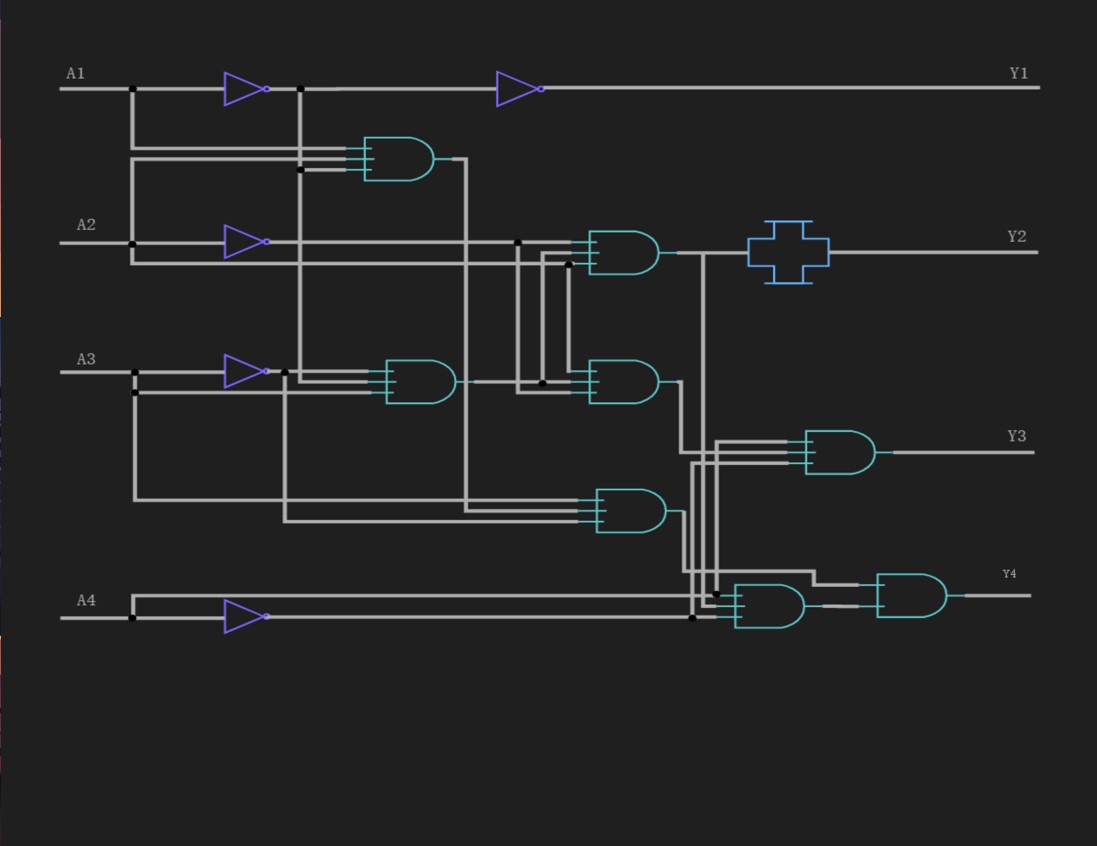Click the junction dot below the A1 label
The image size is (1097, 846).
pos(133,88)
